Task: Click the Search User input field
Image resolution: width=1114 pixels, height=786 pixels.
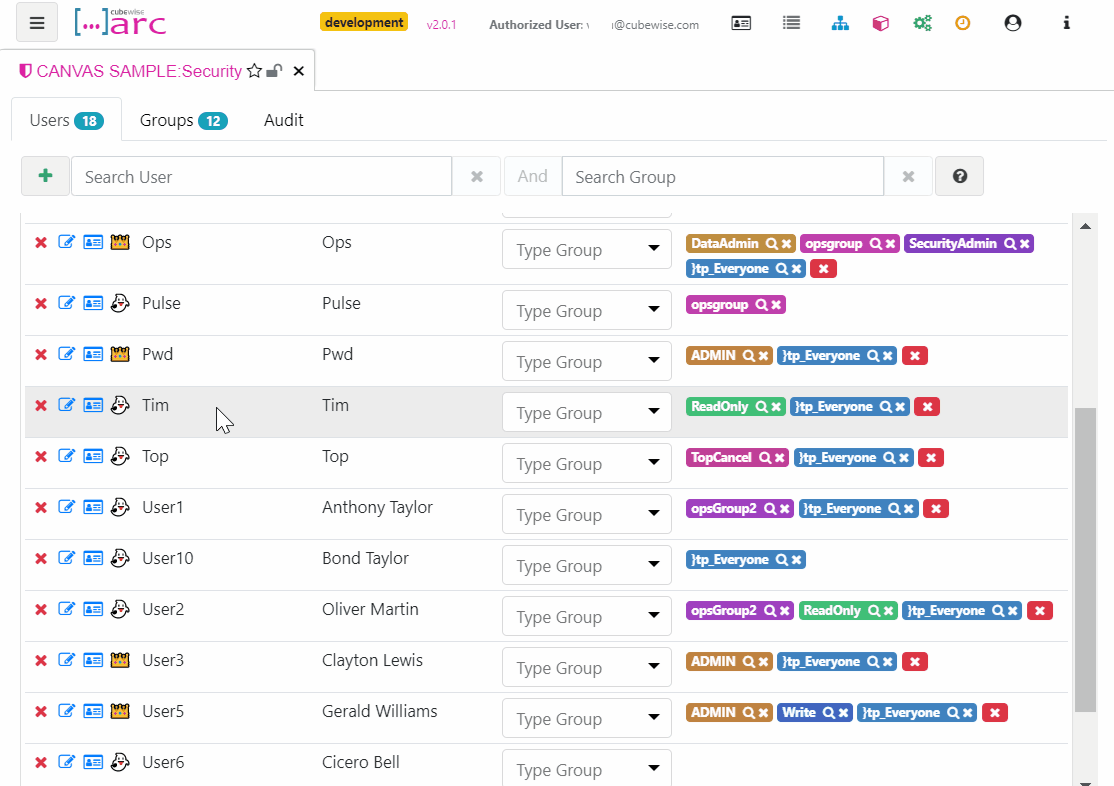Action: tap(261, 176)
